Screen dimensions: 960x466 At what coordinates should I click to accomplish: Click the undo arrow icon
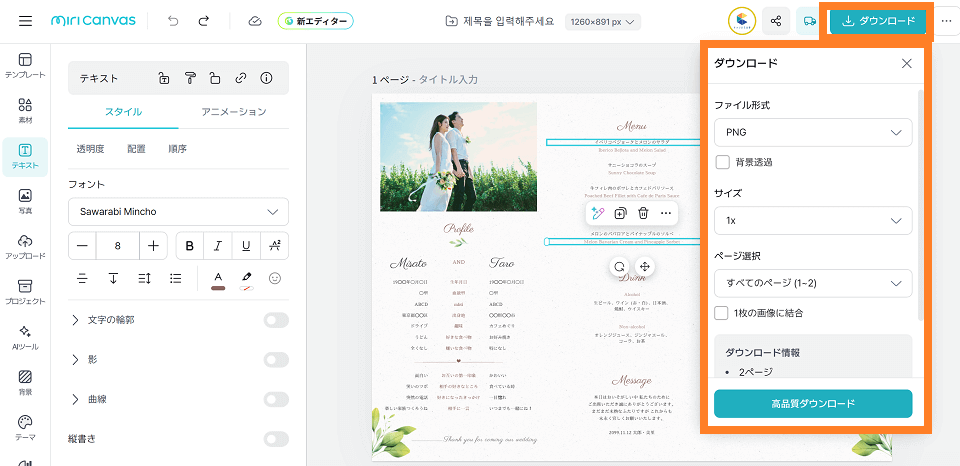174,21
